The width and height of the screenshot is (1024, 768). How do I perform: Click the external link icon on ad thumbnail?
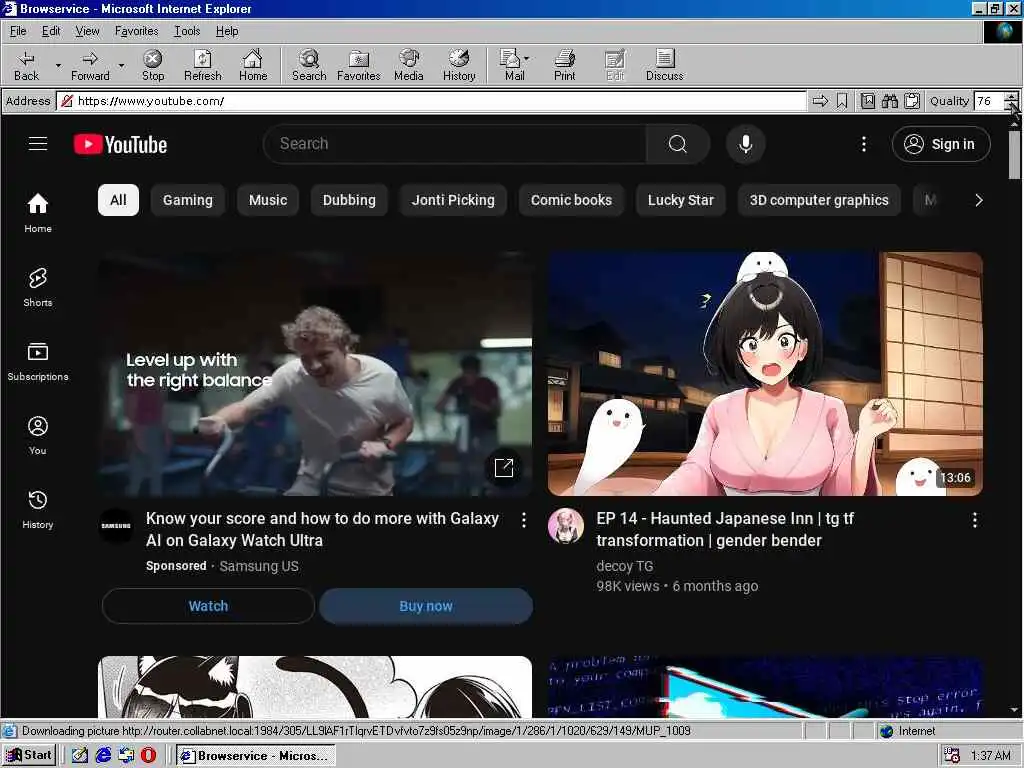pyautogui.click(x=504, y=468)
